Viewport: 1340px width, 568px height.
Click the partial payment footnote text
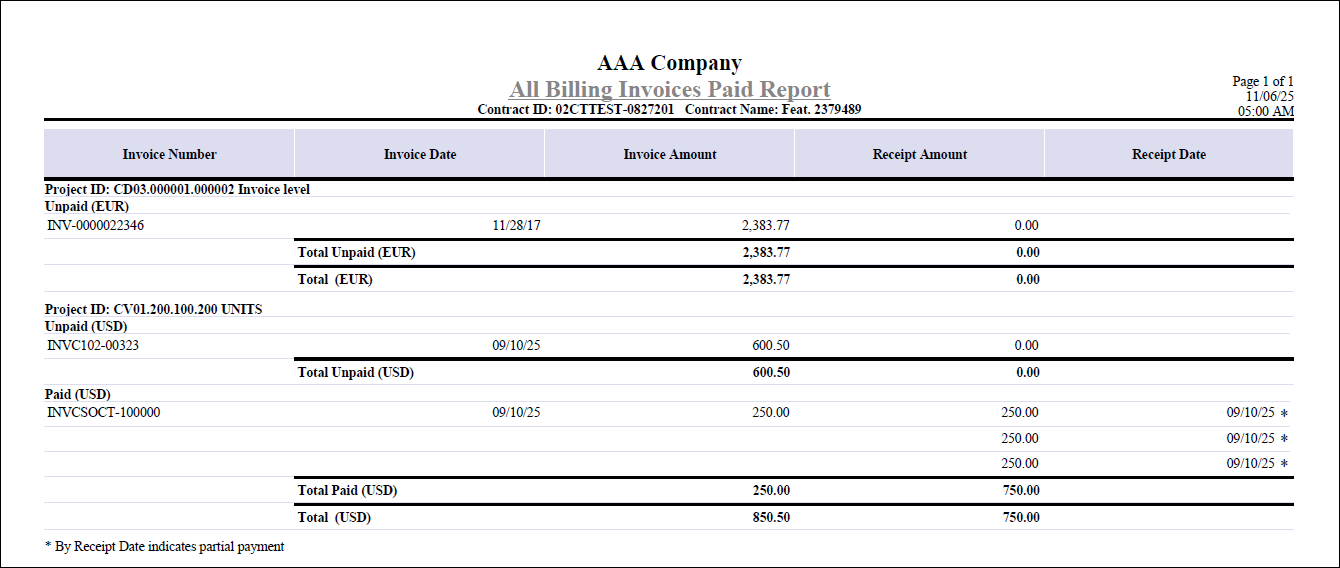pyautogui.click(x=165, y=547)
